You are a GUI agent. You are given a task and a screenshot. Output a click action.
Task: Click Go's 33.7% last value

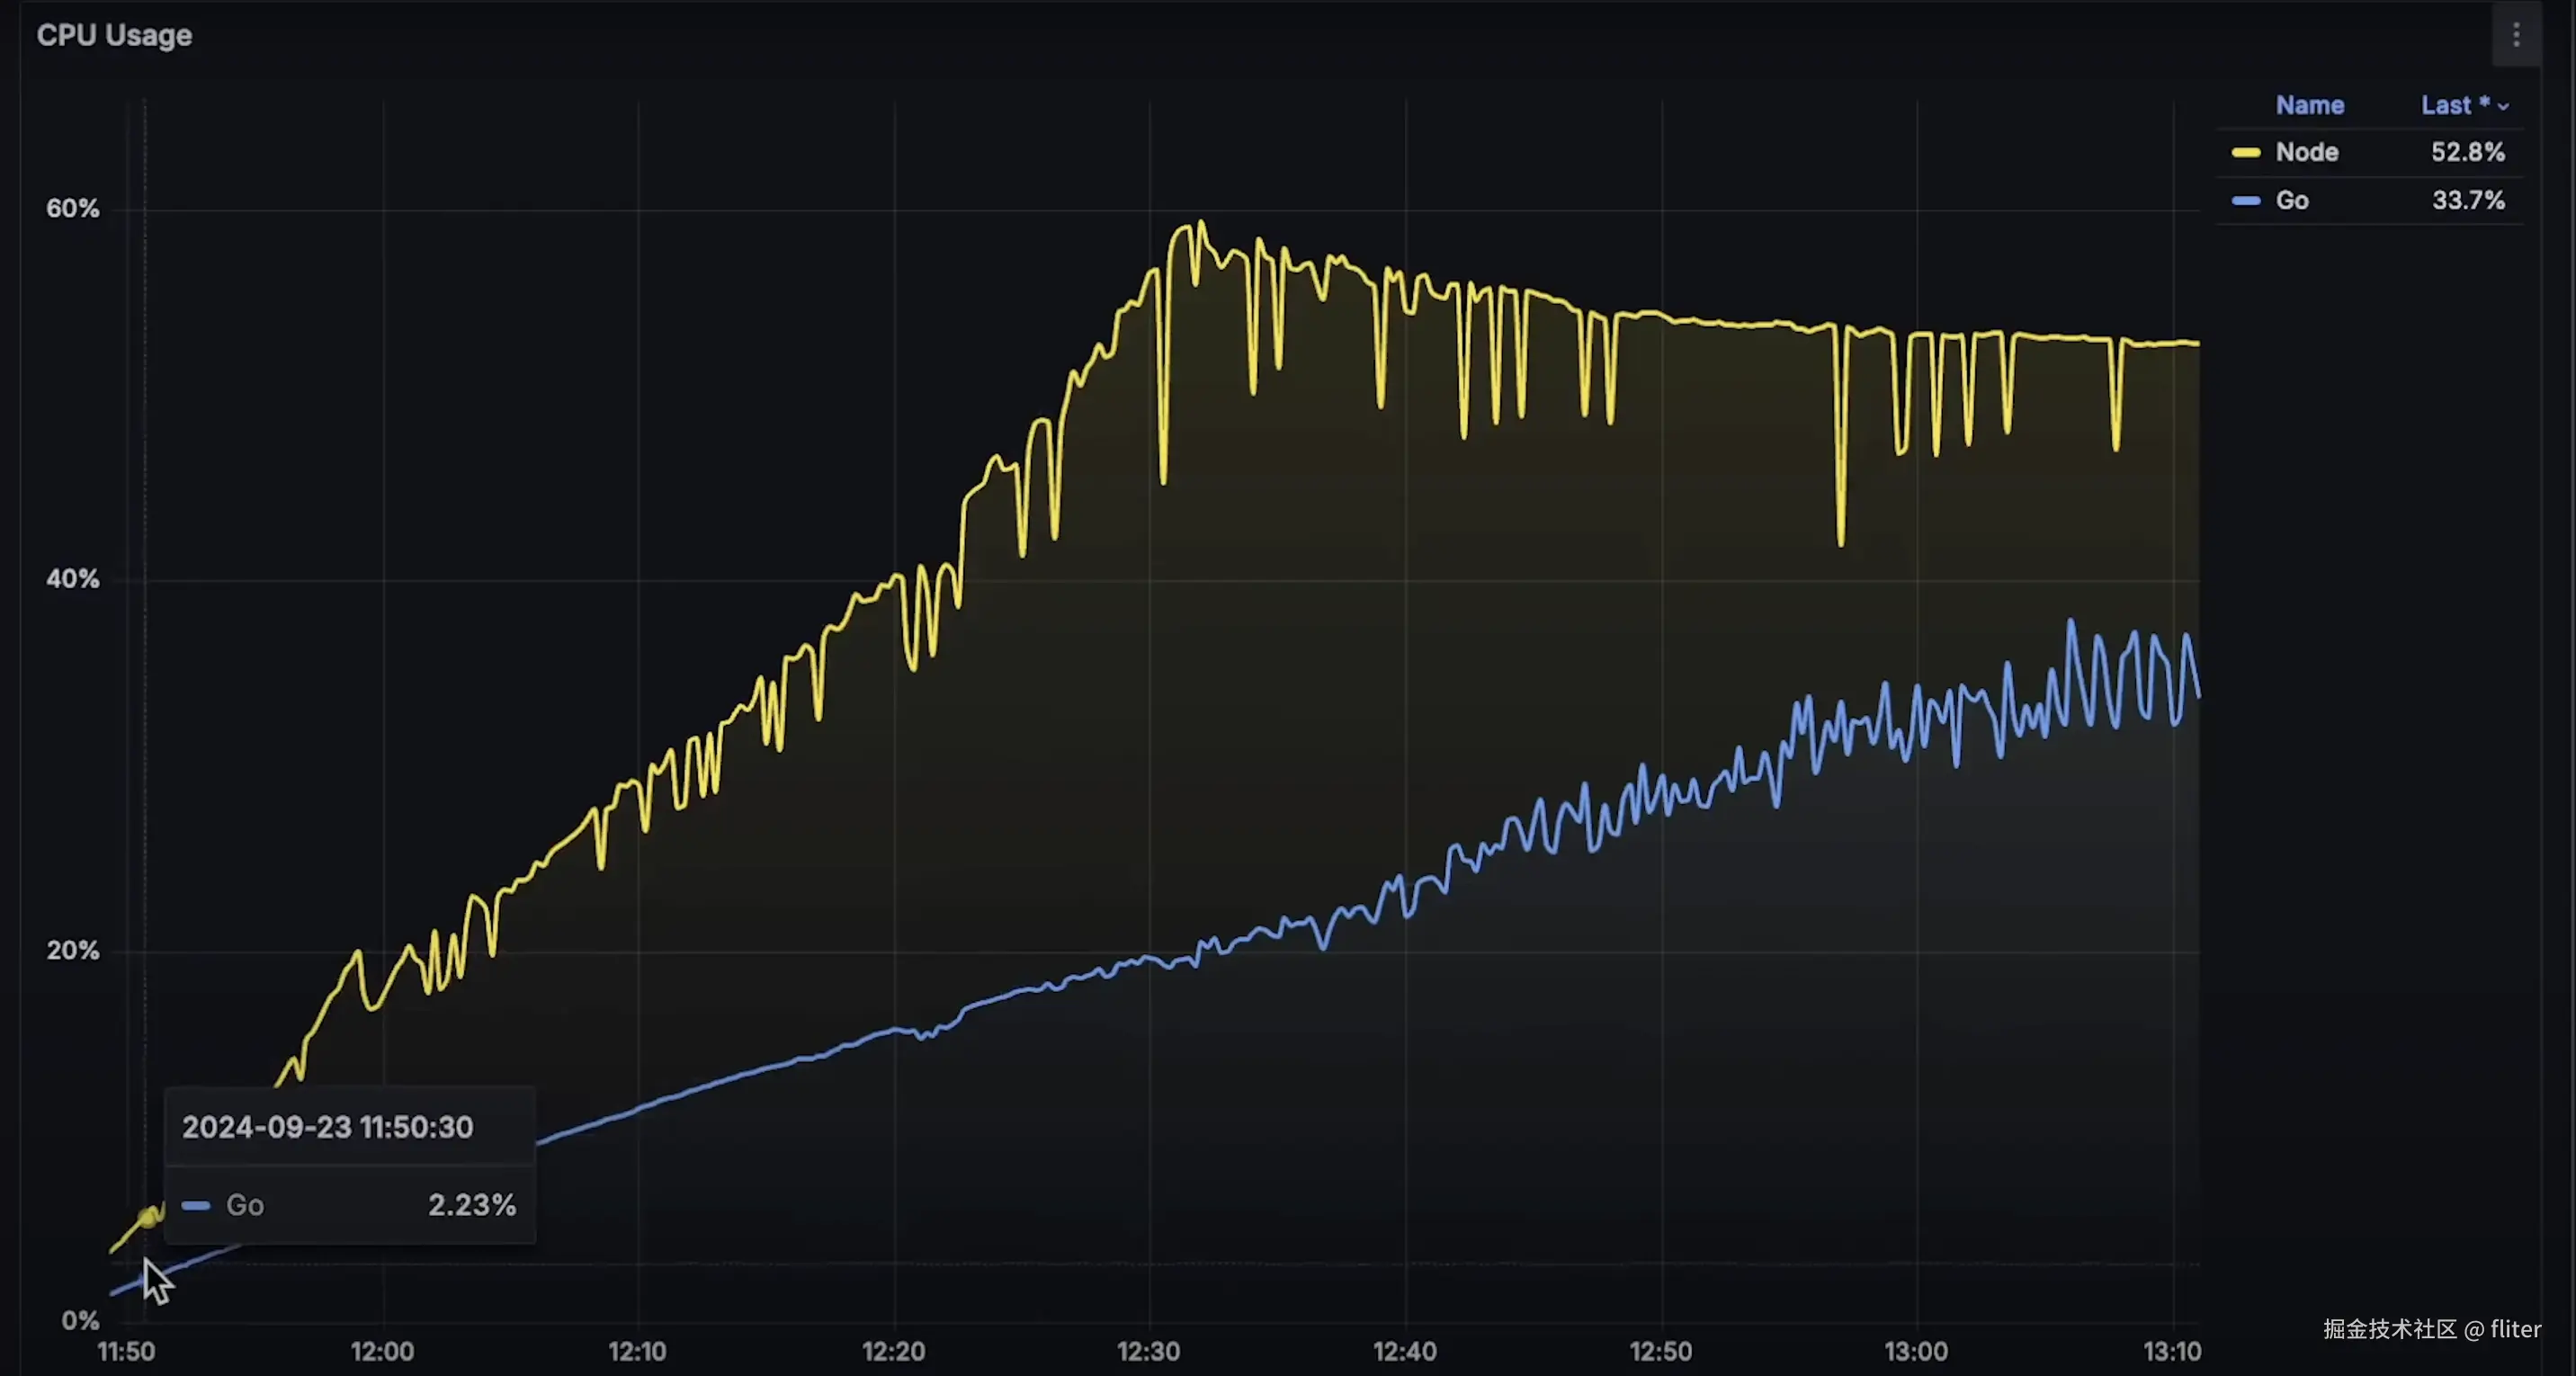pyautogui.click(x=2467, y=201)
